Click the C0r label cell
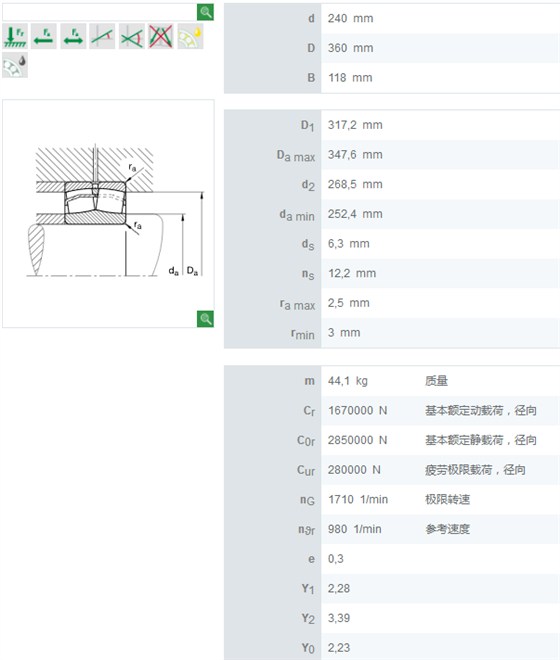The image size is (560, 660). tap(272, 440)
